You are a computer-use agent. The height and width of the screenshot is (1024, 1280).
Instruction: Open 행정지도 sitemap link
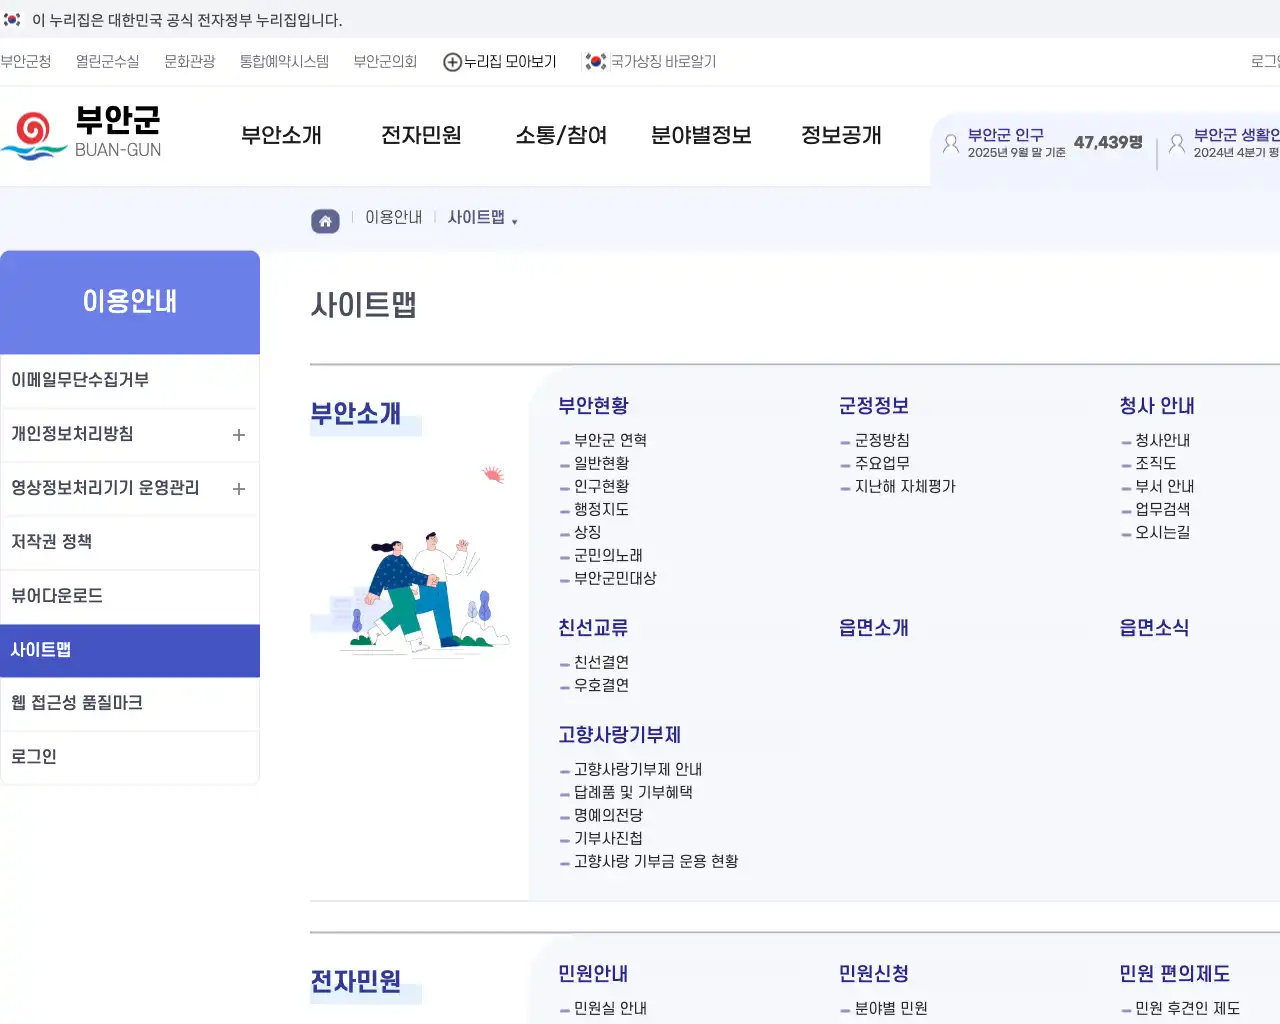pos(601,509)
